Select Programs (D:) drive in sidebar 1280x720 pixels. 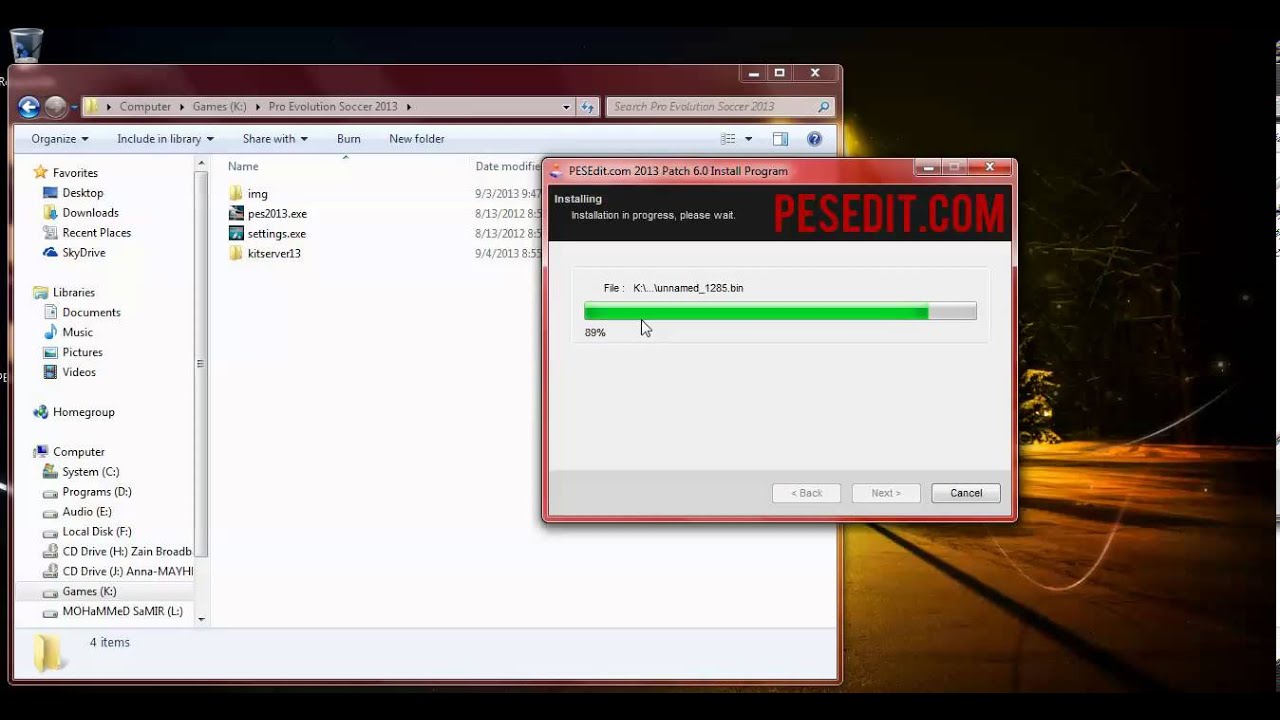pos(97,492)
